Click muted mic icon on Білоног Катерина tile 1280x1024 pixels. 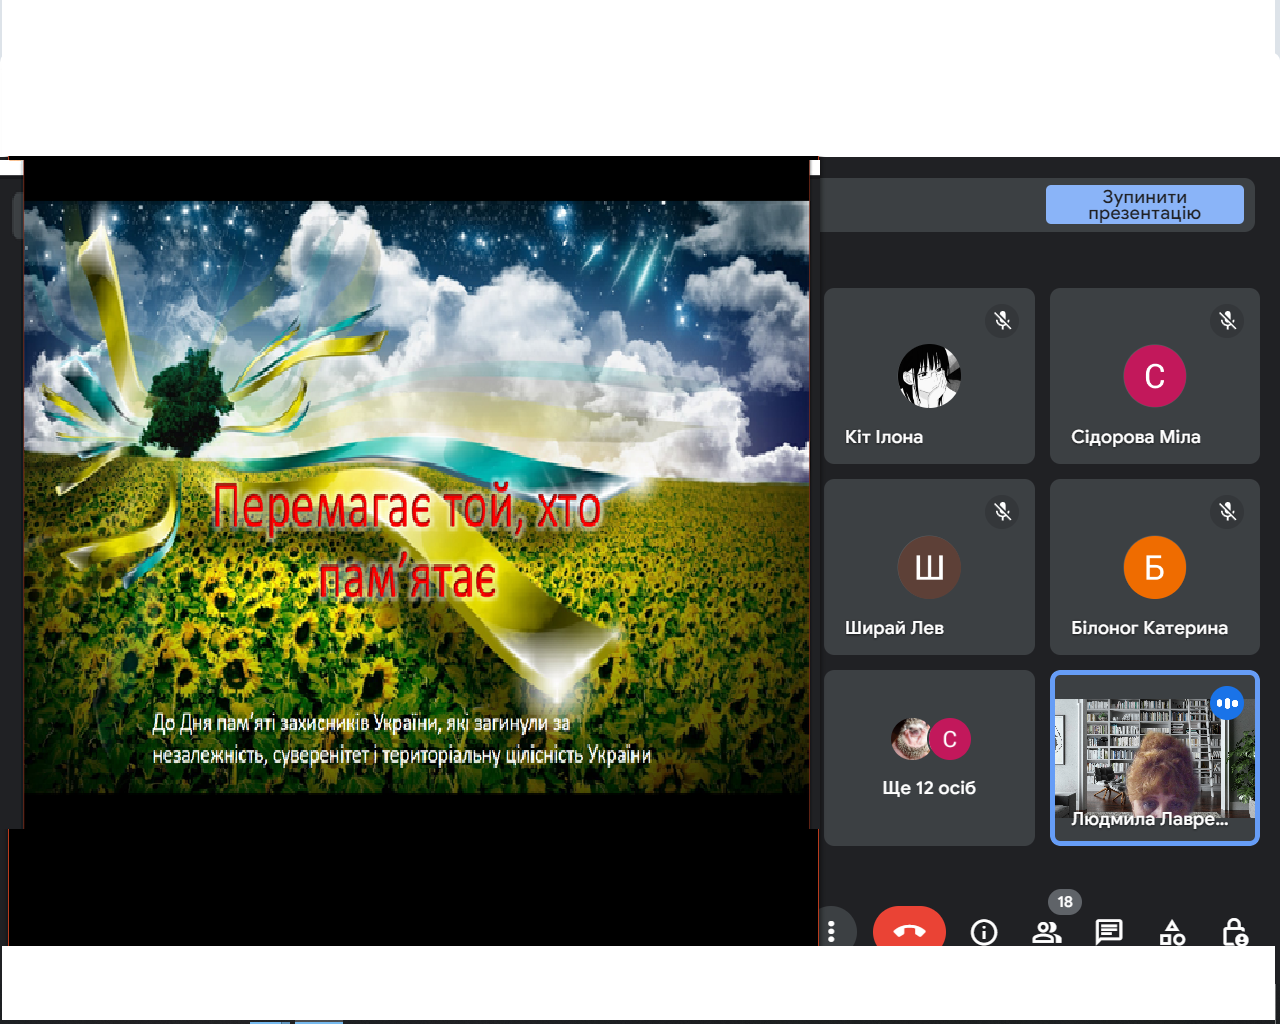(x=1228, y=511)
